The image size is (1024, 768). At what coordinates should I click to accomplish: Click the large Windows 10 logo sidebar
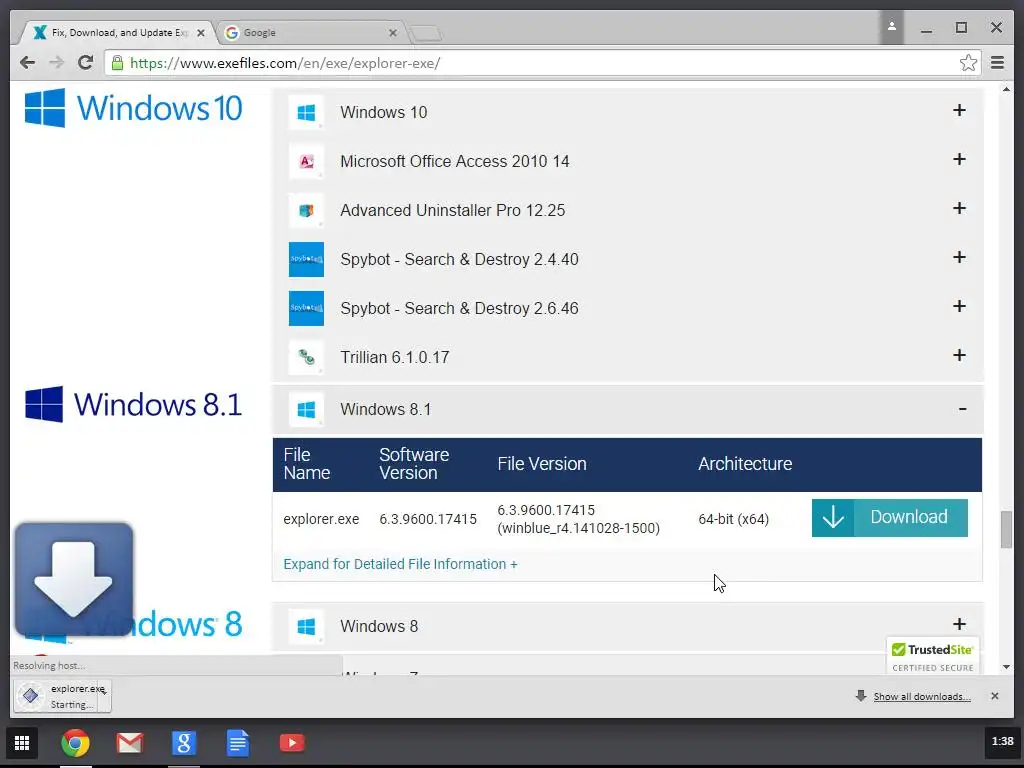[x=133, y=108]
